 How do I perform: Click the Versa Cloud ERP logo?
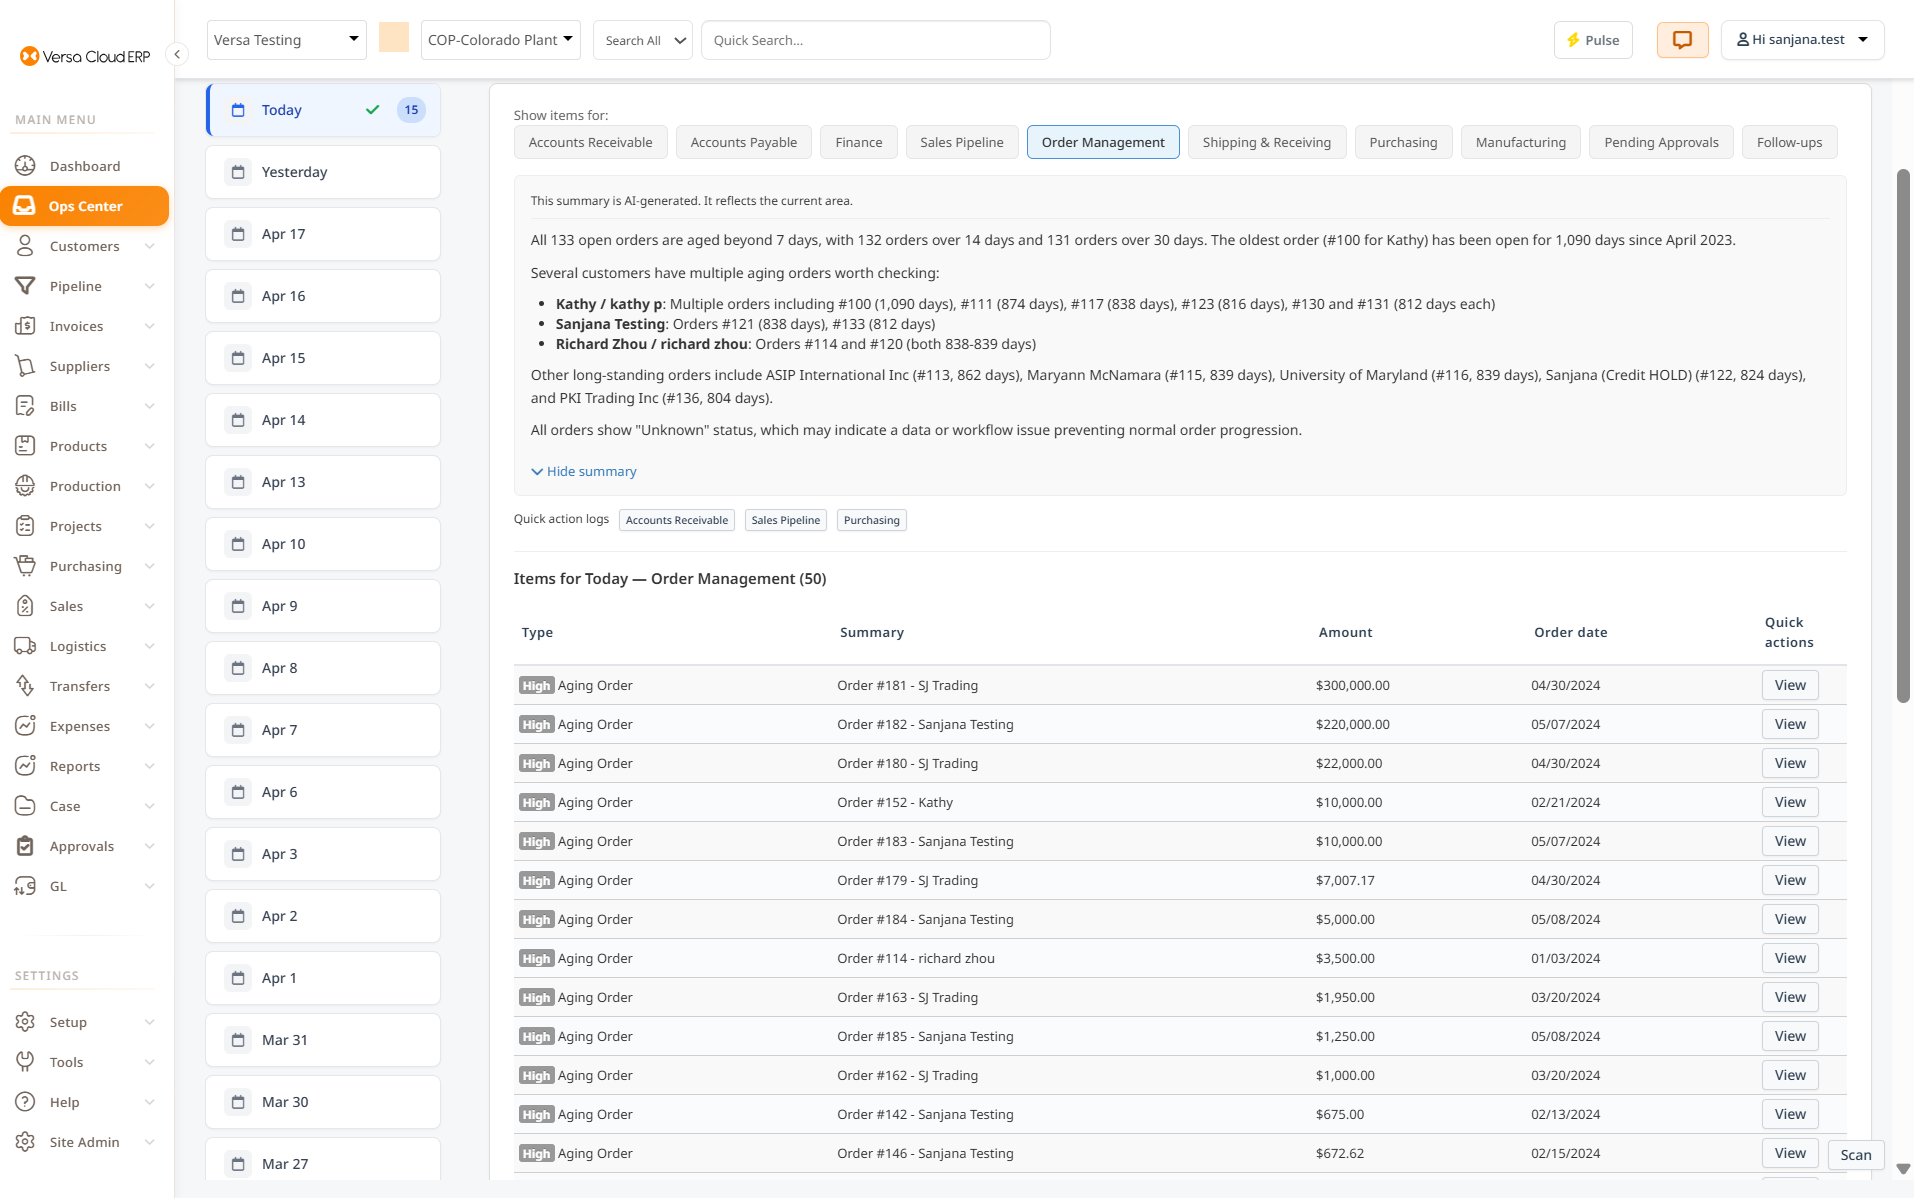[85, 56]
